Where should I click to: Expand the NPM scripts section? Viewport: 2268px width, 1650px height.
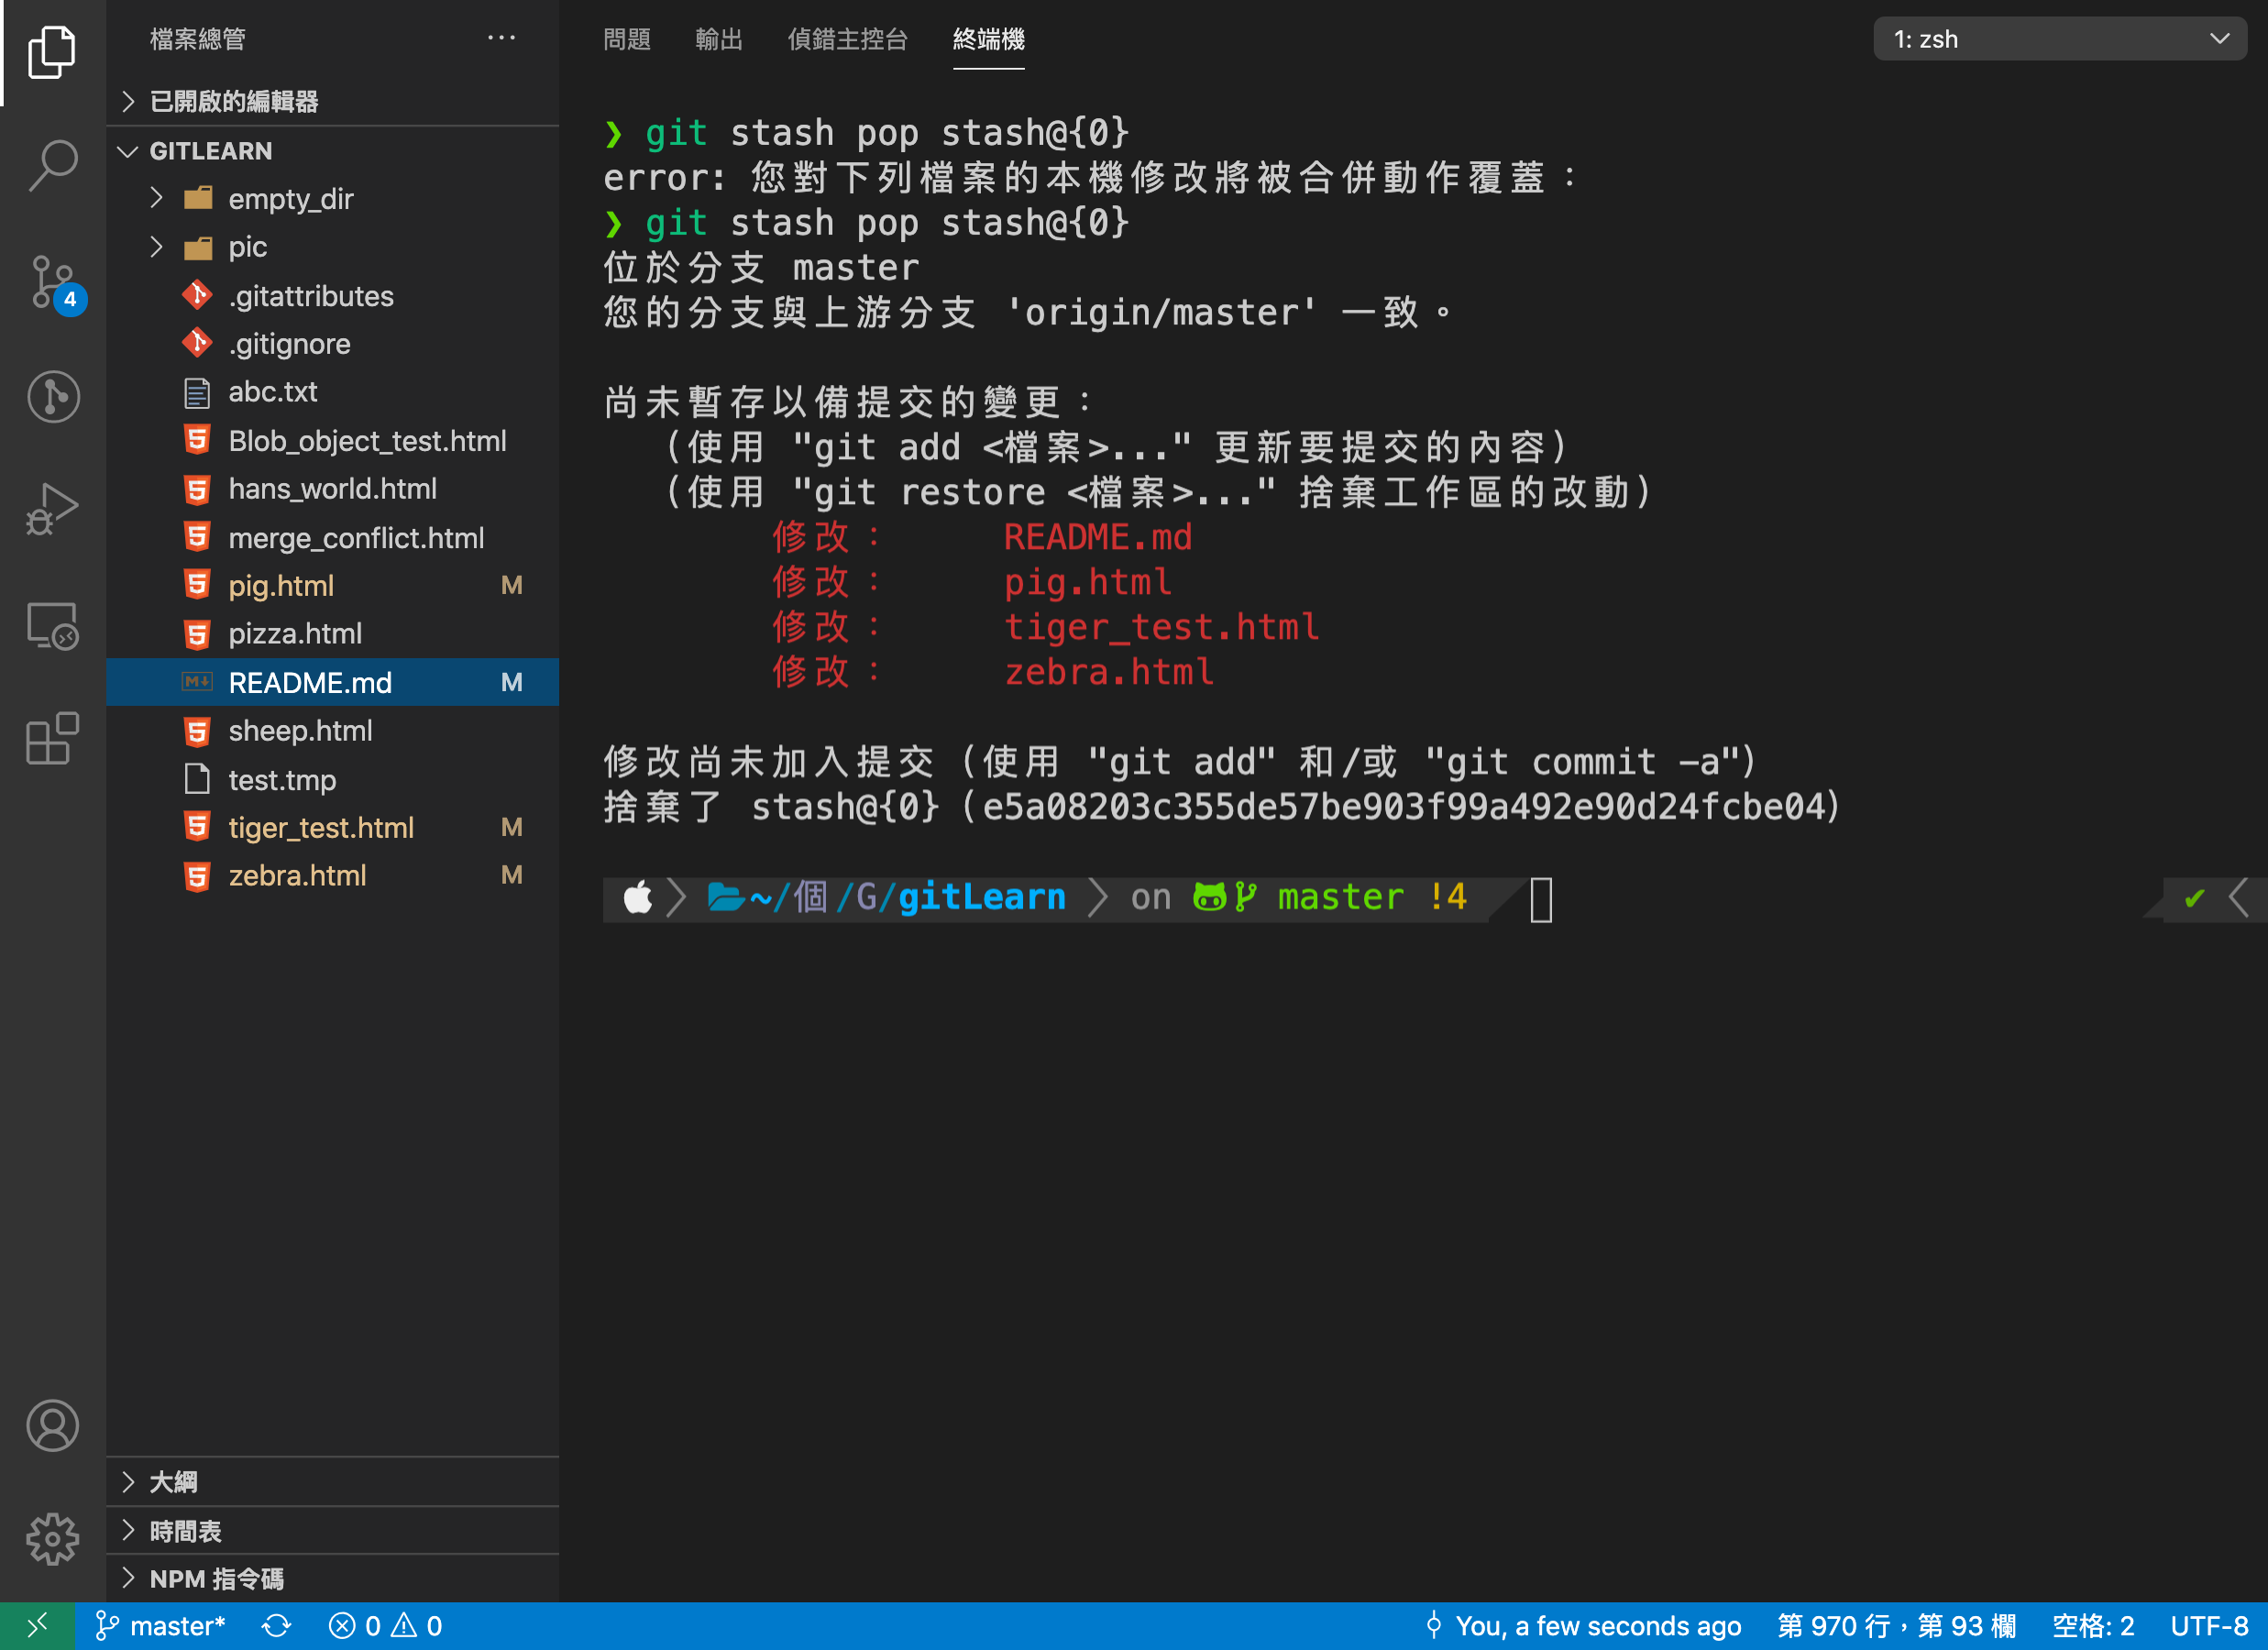(x=332, y=1579)
